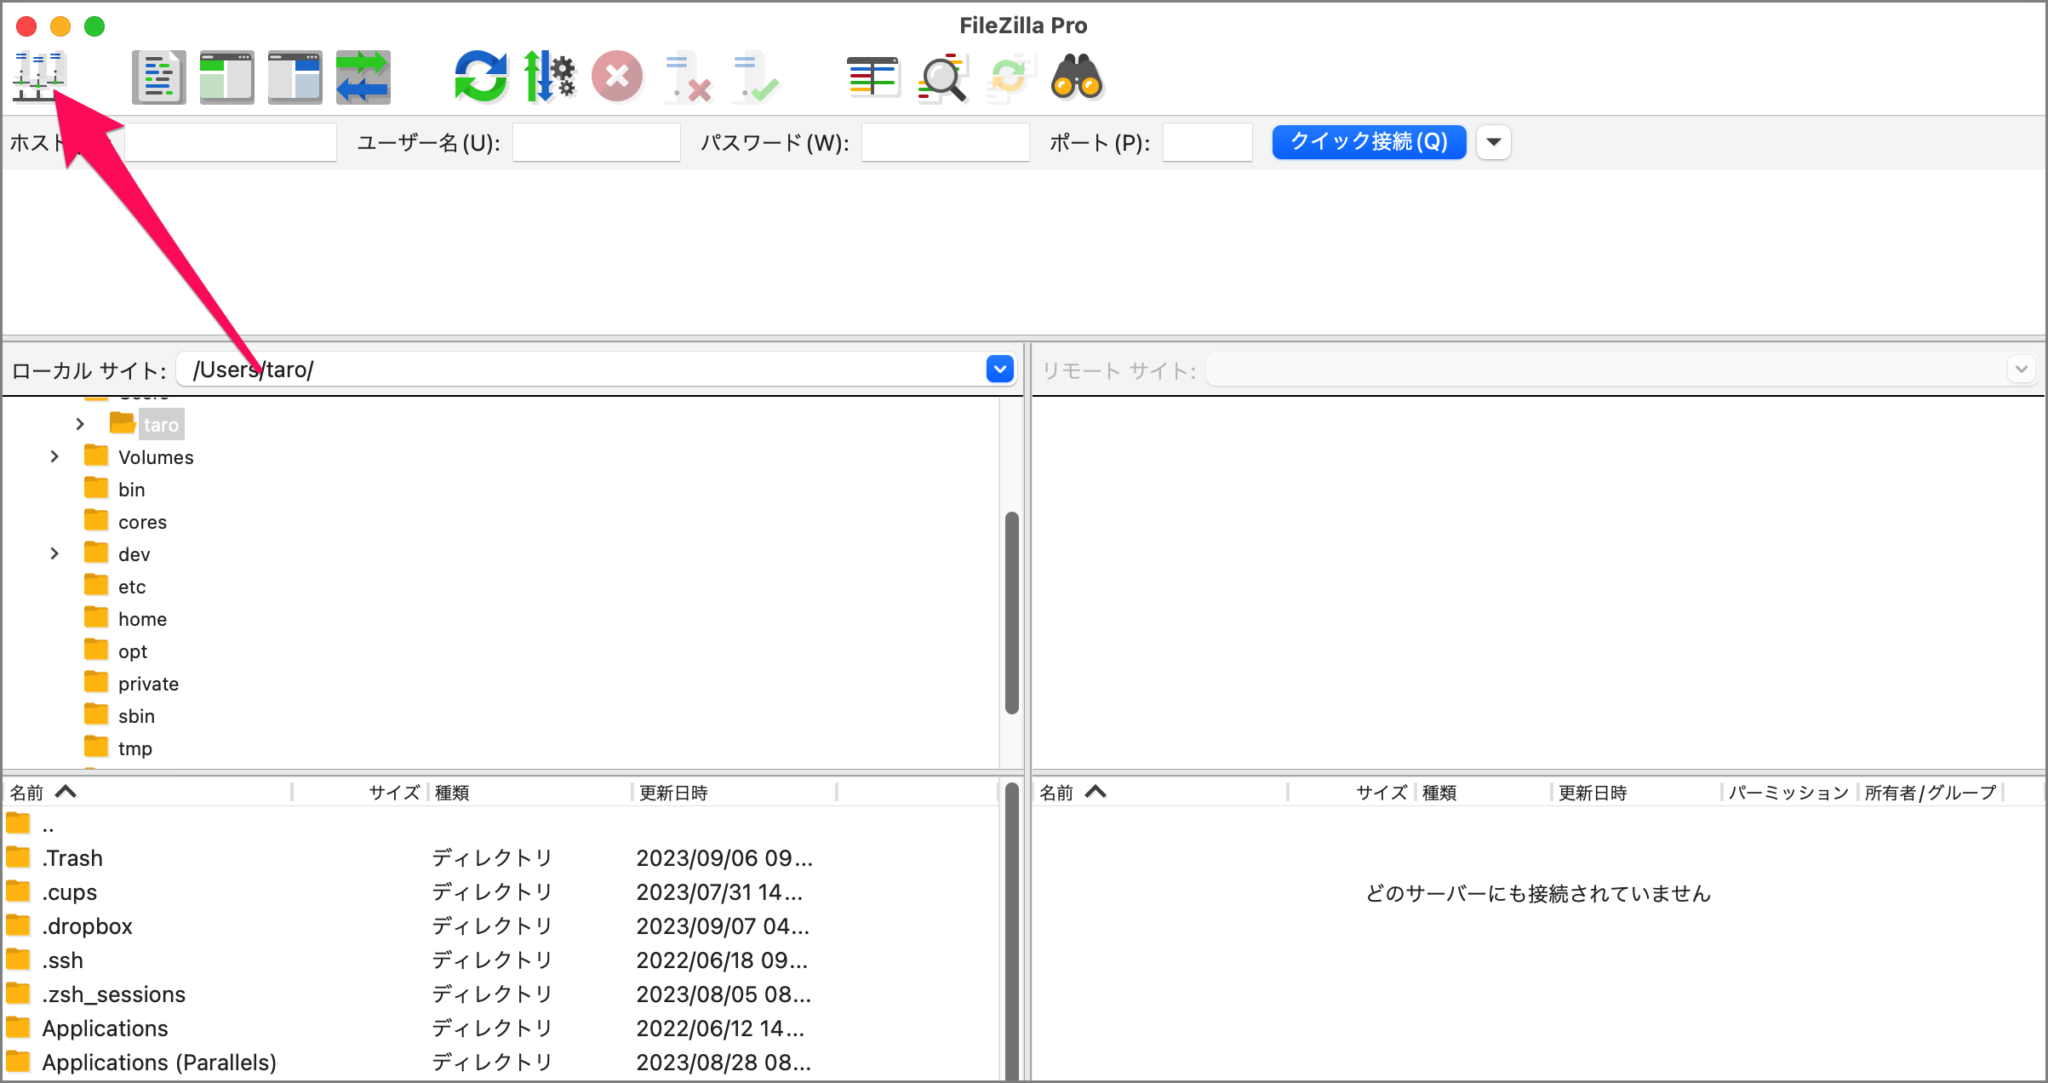Image resolution: width=2048 pixels, height=1083 pixels.
Task: Toggle processing of the transfer queue
Action: click(549, 75)
